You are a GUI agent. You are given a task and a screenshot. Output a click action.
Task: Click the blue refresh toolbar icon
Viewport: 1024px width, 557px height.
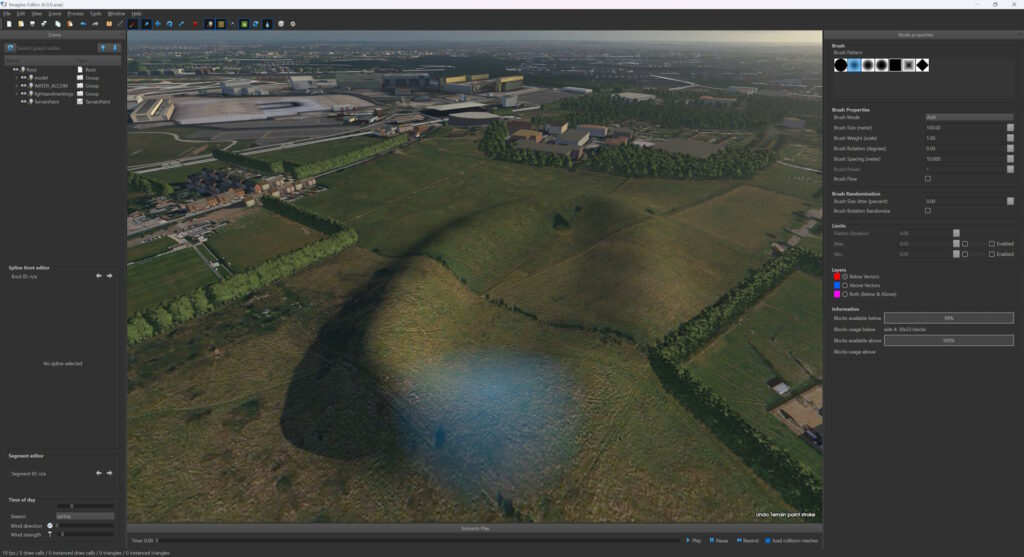point(255,24)
